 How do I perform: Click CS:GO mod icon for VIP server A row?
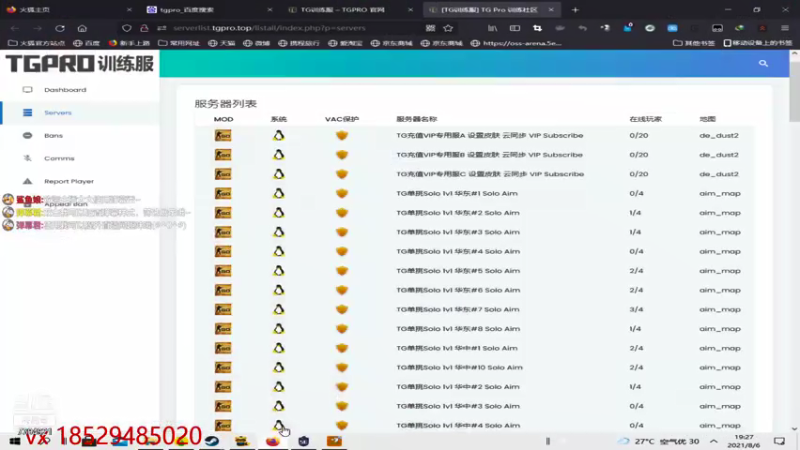coord(223,136)
